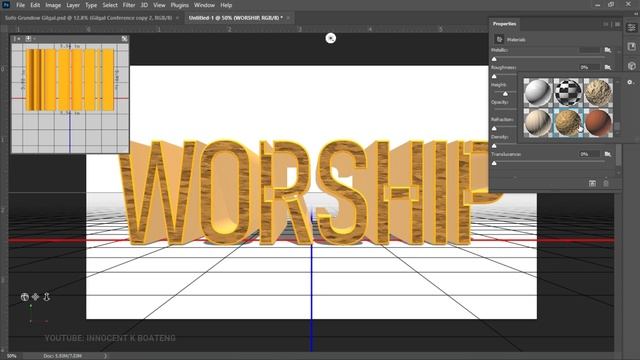
Task: Choose the wood grain material preset
Action: [568, 122]
